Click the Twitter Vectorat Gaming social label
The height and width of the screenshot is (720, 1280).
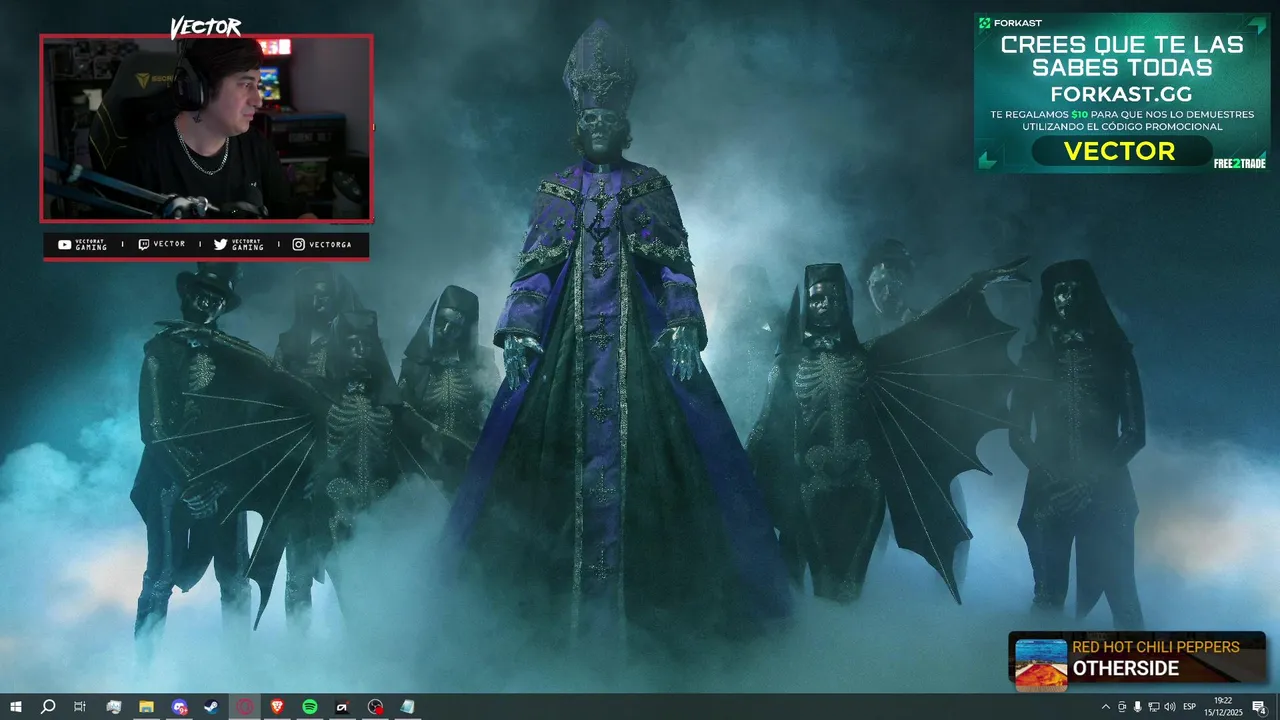coord(238,245)
